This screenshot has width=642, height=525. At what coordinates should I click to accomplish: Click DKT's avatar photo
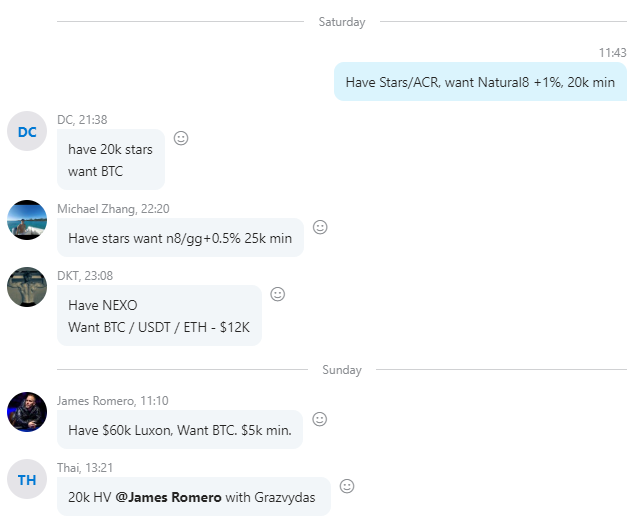tap(27, 287)
